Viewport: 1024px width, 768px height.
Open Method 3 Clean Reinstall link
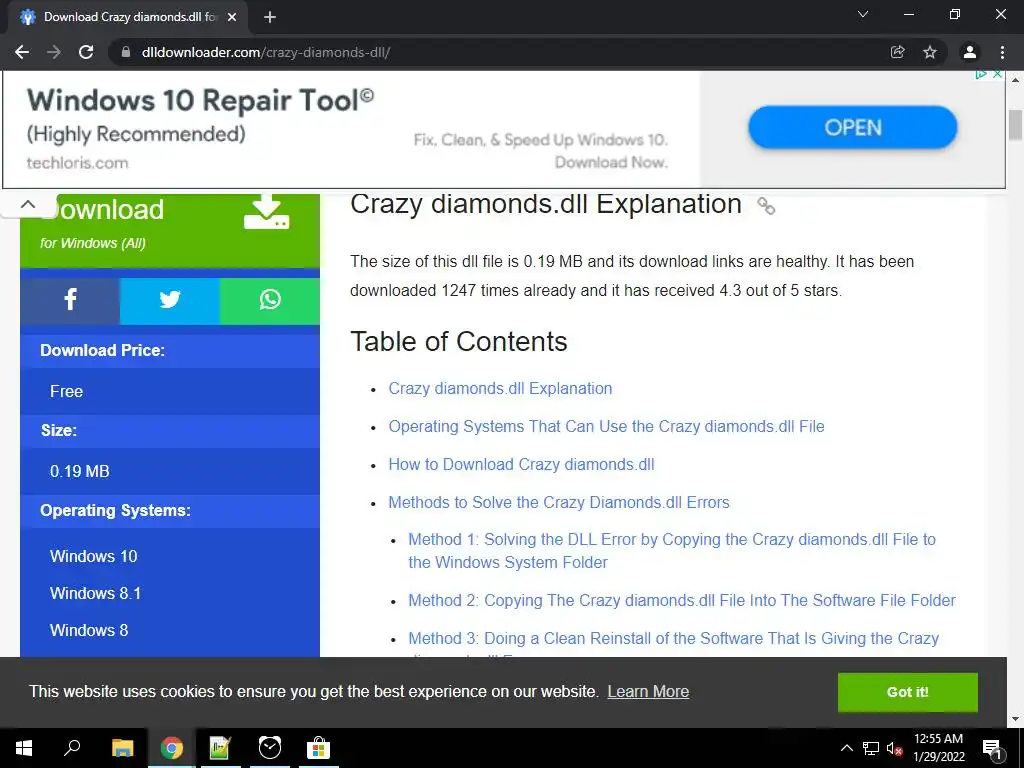[x=673, y=638]
